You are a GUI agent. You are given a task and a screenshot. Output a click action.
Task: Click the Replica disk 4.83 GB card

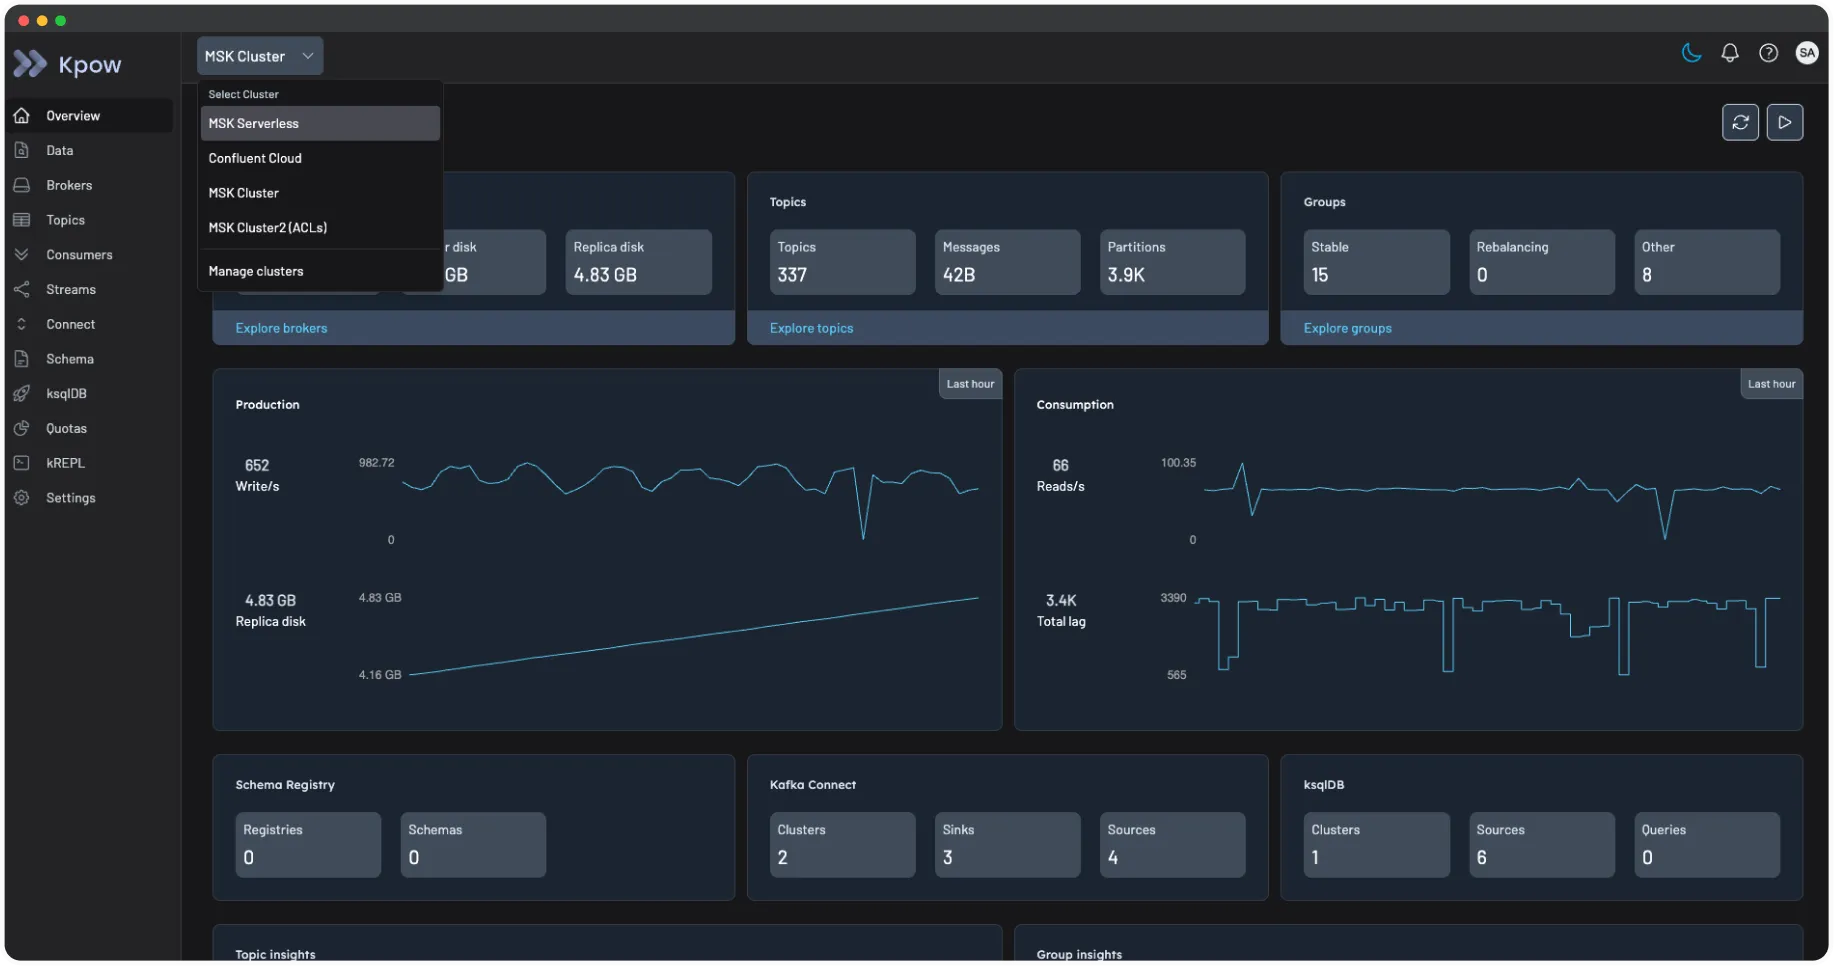tap(638, 262)
